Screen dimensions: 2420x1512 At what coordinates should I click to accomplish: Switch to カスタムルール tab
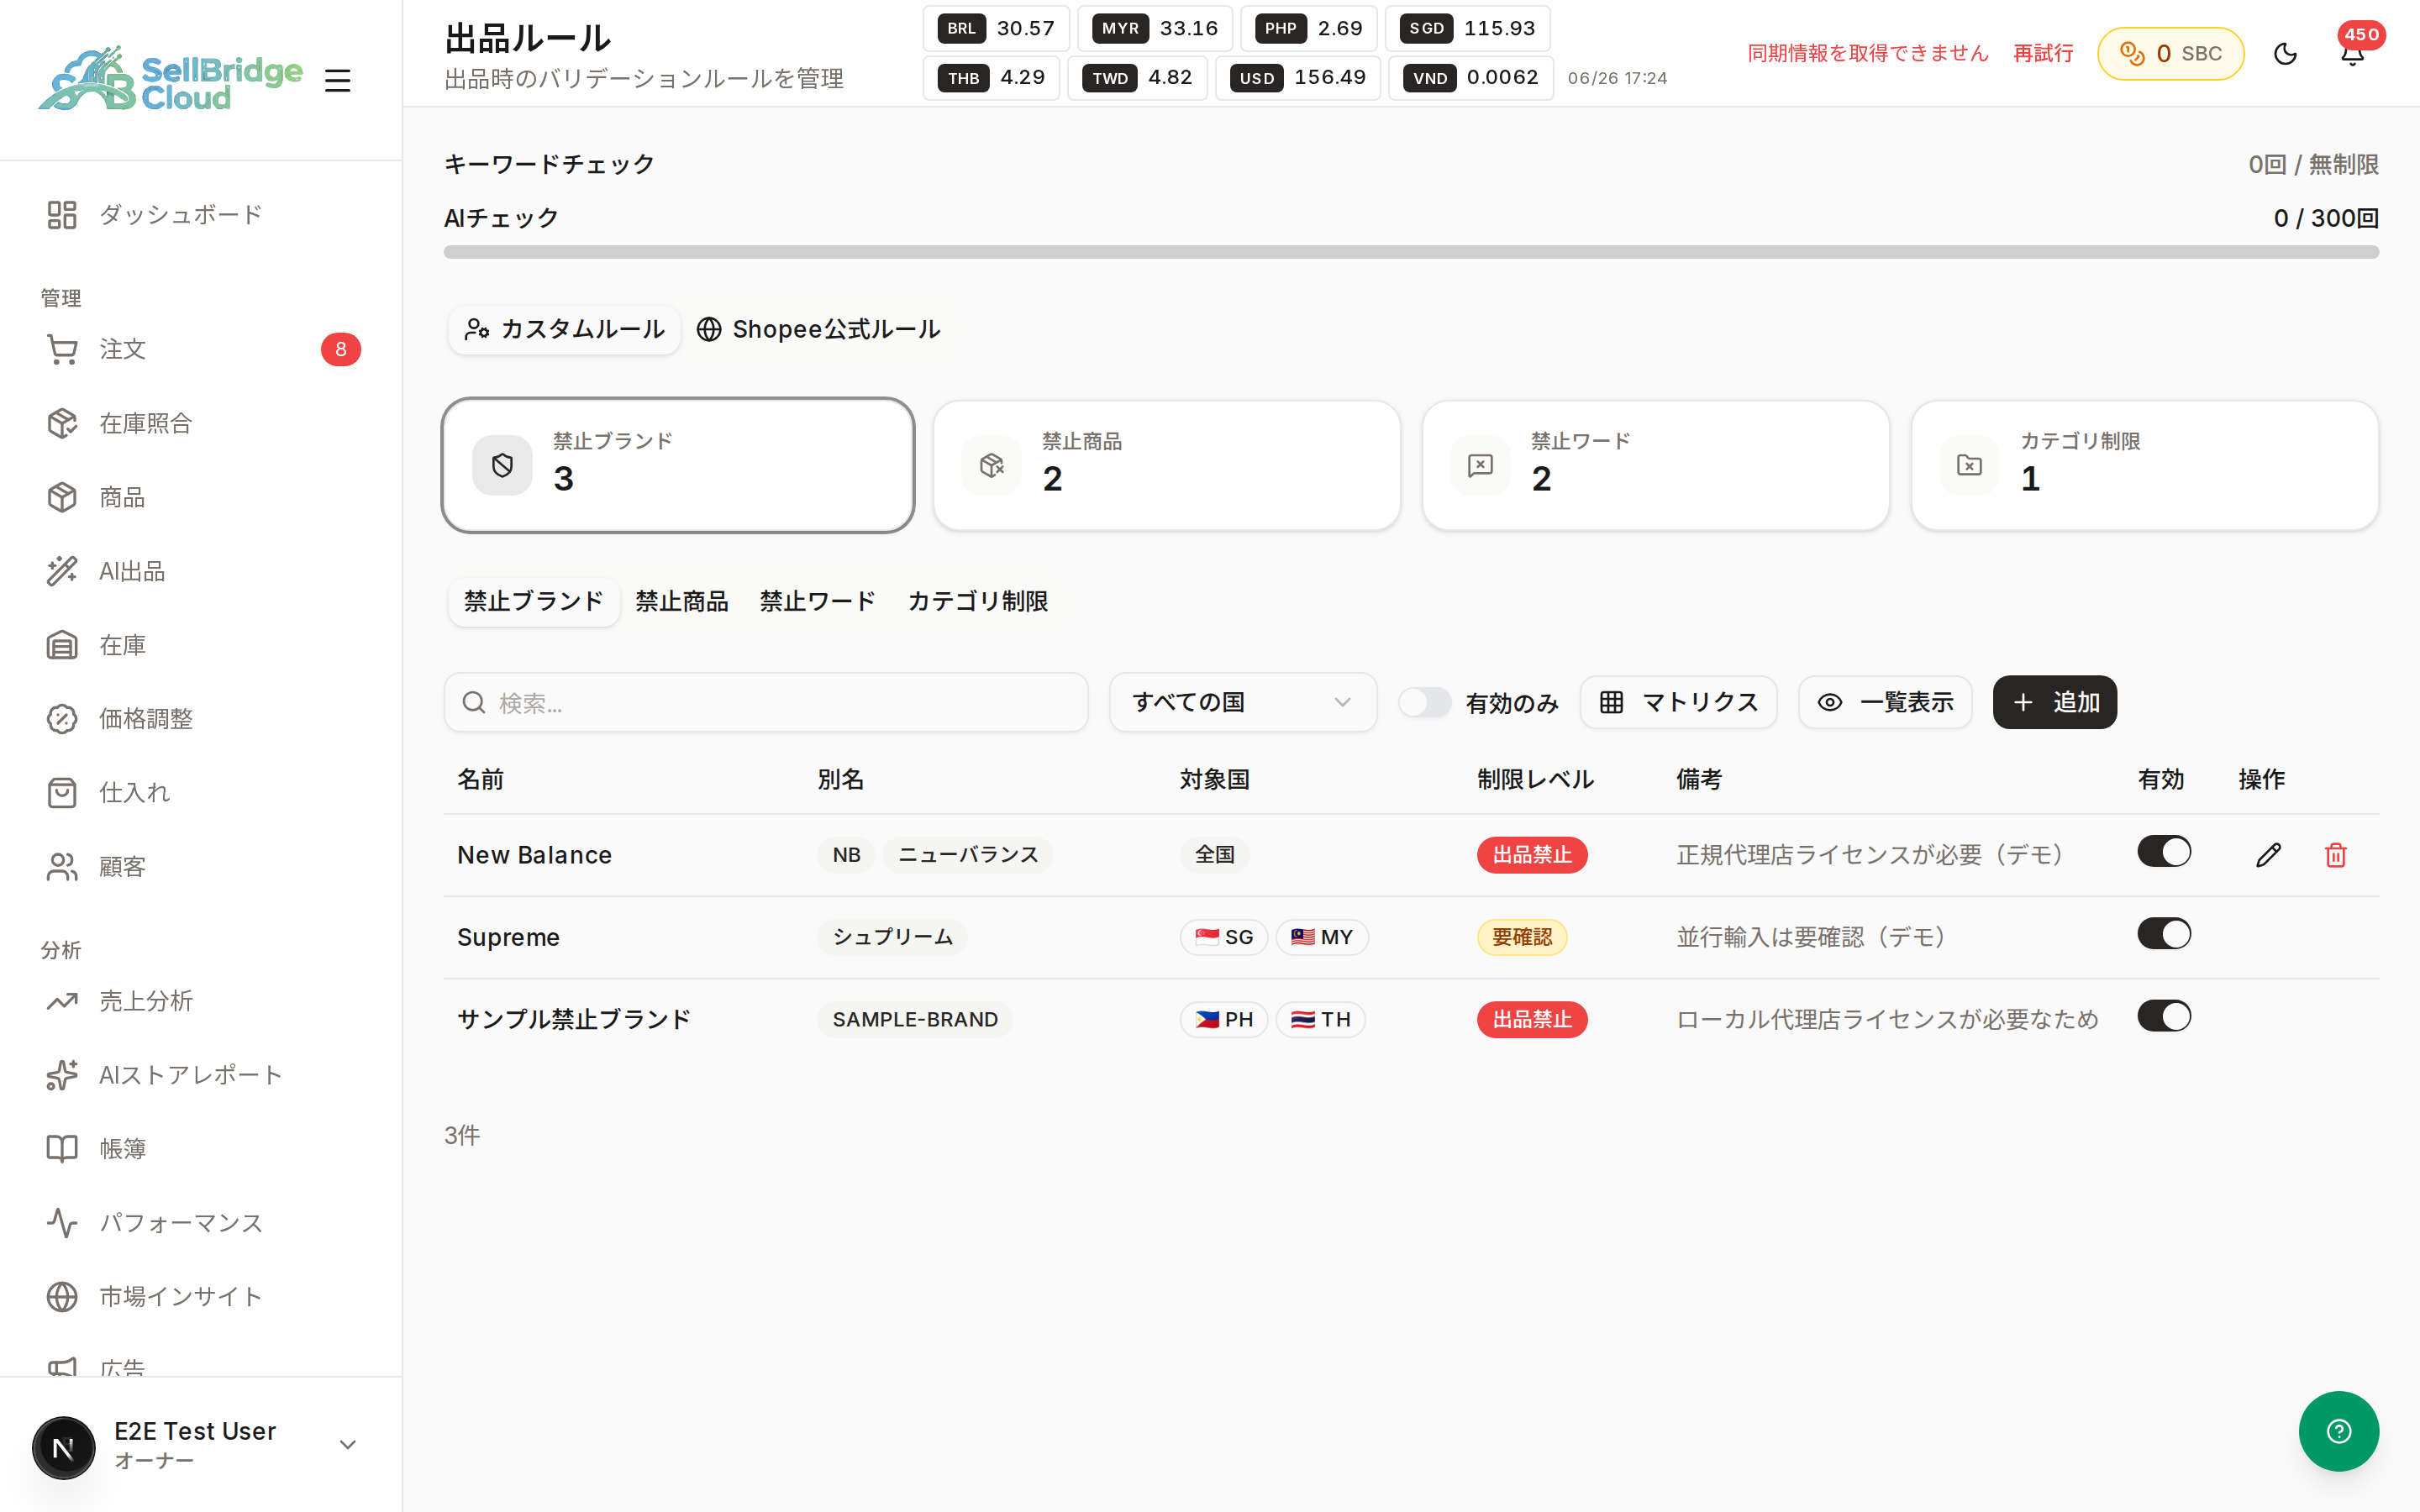click(565, 329)
